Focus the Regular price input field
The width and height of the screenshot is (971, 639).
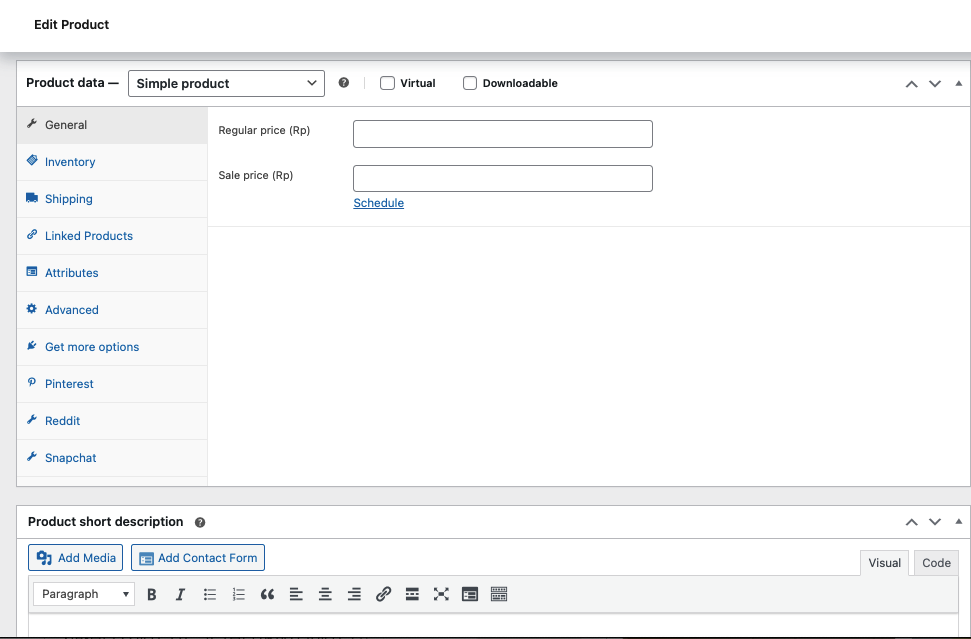(x=503, y=134)
